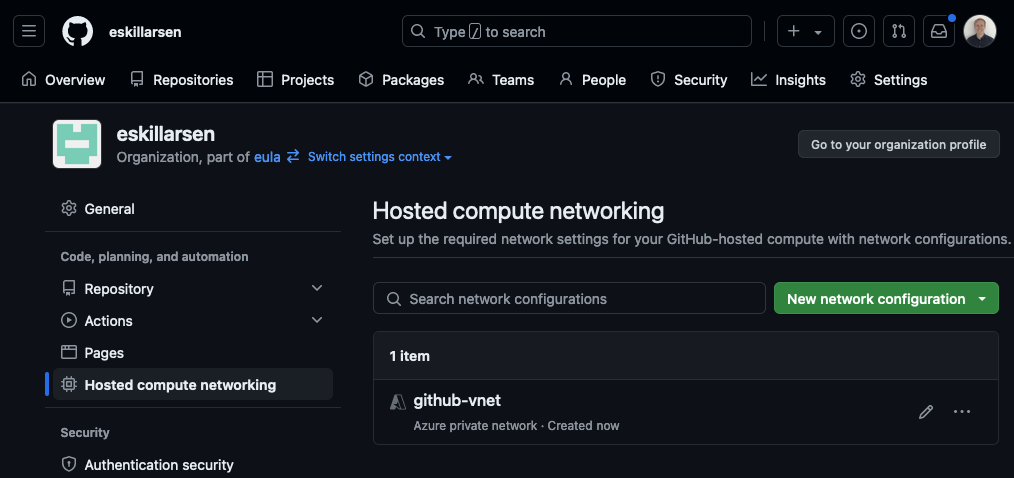
Task: Click the swap arrows icon by Switch settings context
Action: [x=293, y=157]
